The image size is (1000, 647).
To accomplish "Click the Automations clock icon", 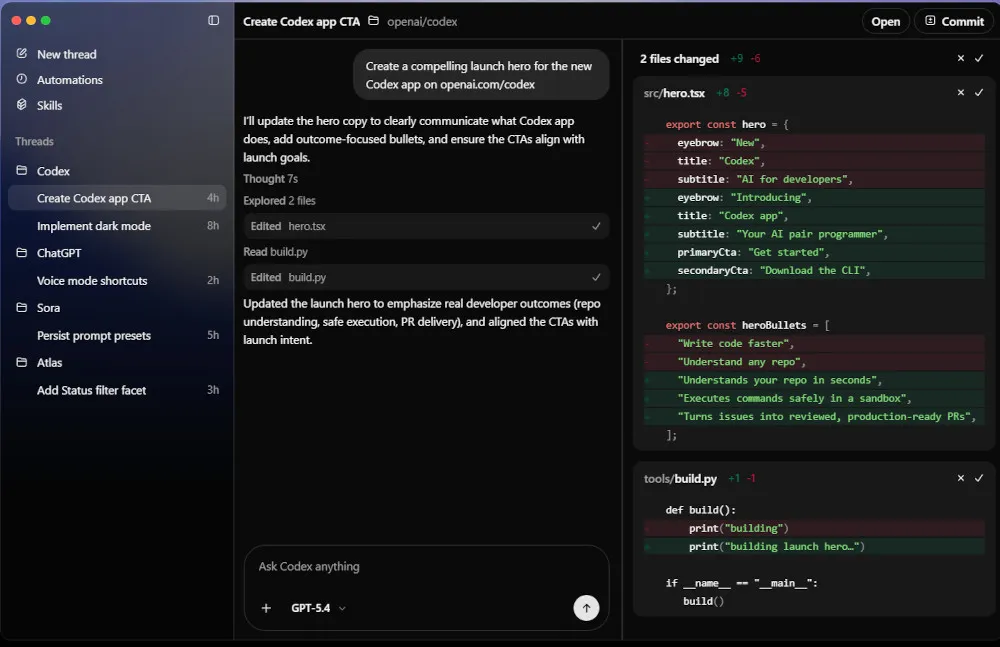I will click(x=22, y=79).
